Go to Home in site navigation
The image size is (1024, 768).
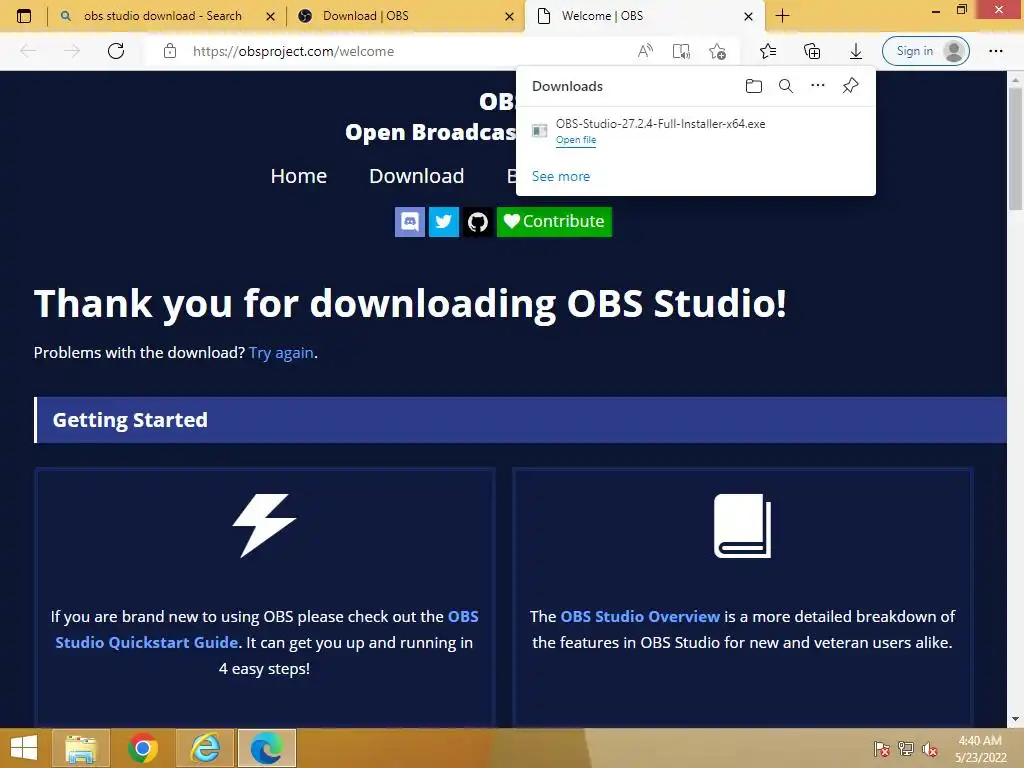[298, 176]
